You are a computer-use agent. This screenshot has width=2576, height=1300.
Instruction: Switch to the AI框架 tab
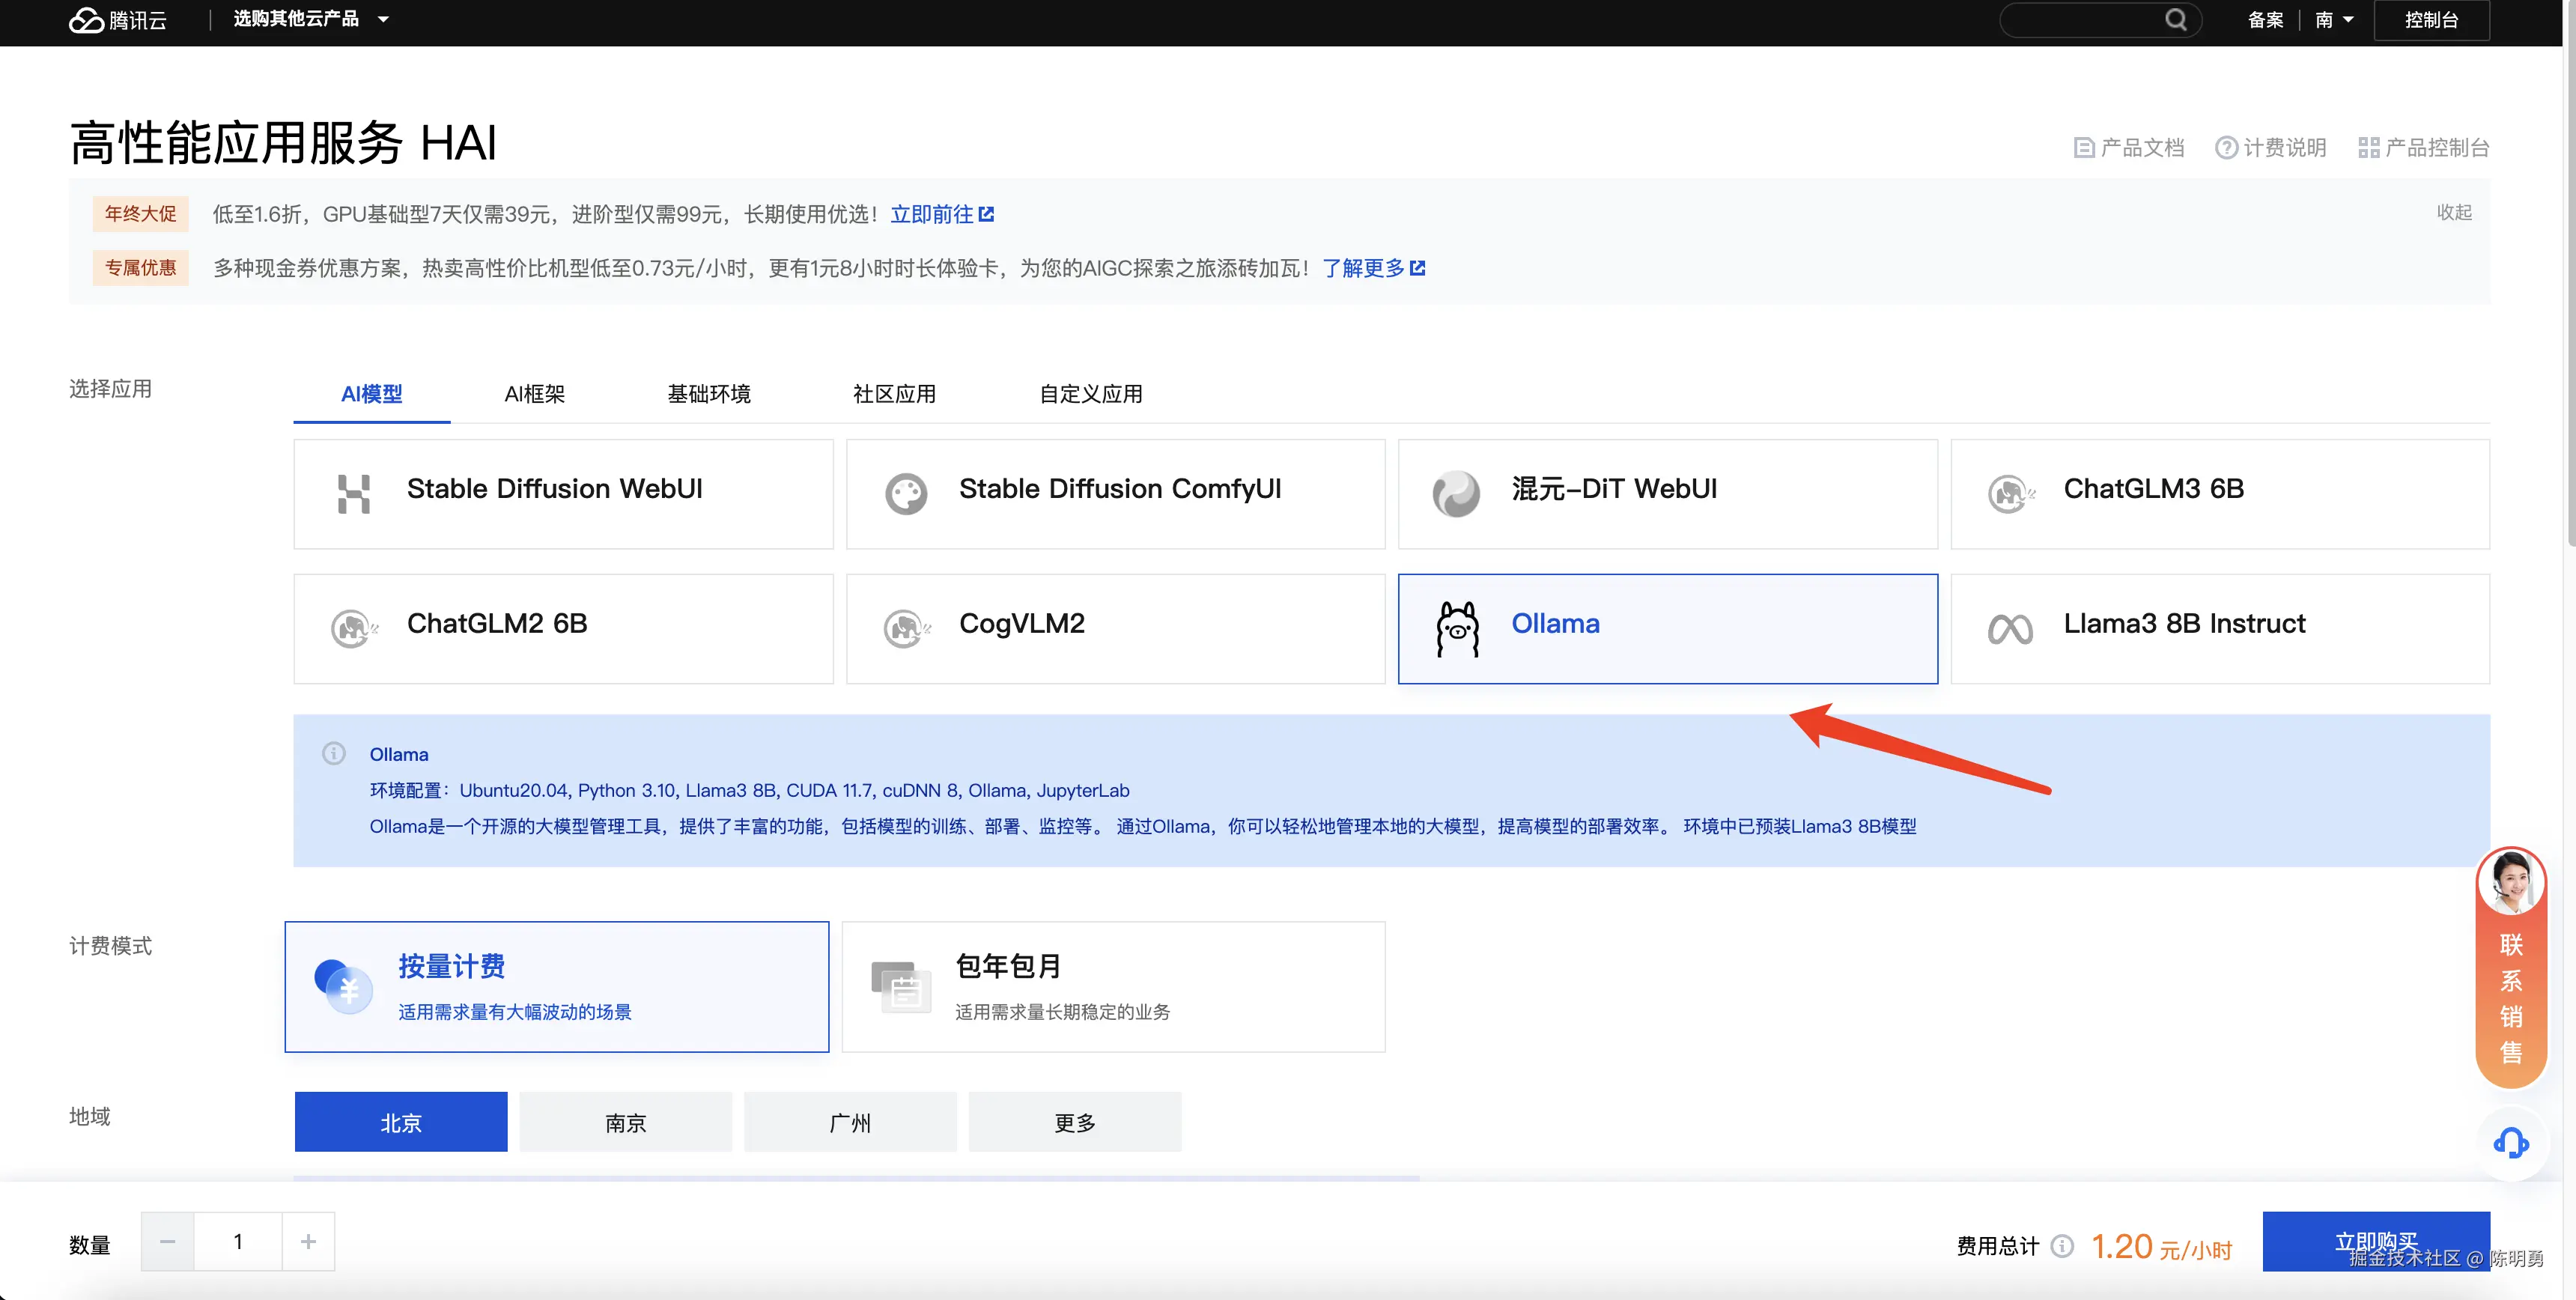[x=534, y=394]
